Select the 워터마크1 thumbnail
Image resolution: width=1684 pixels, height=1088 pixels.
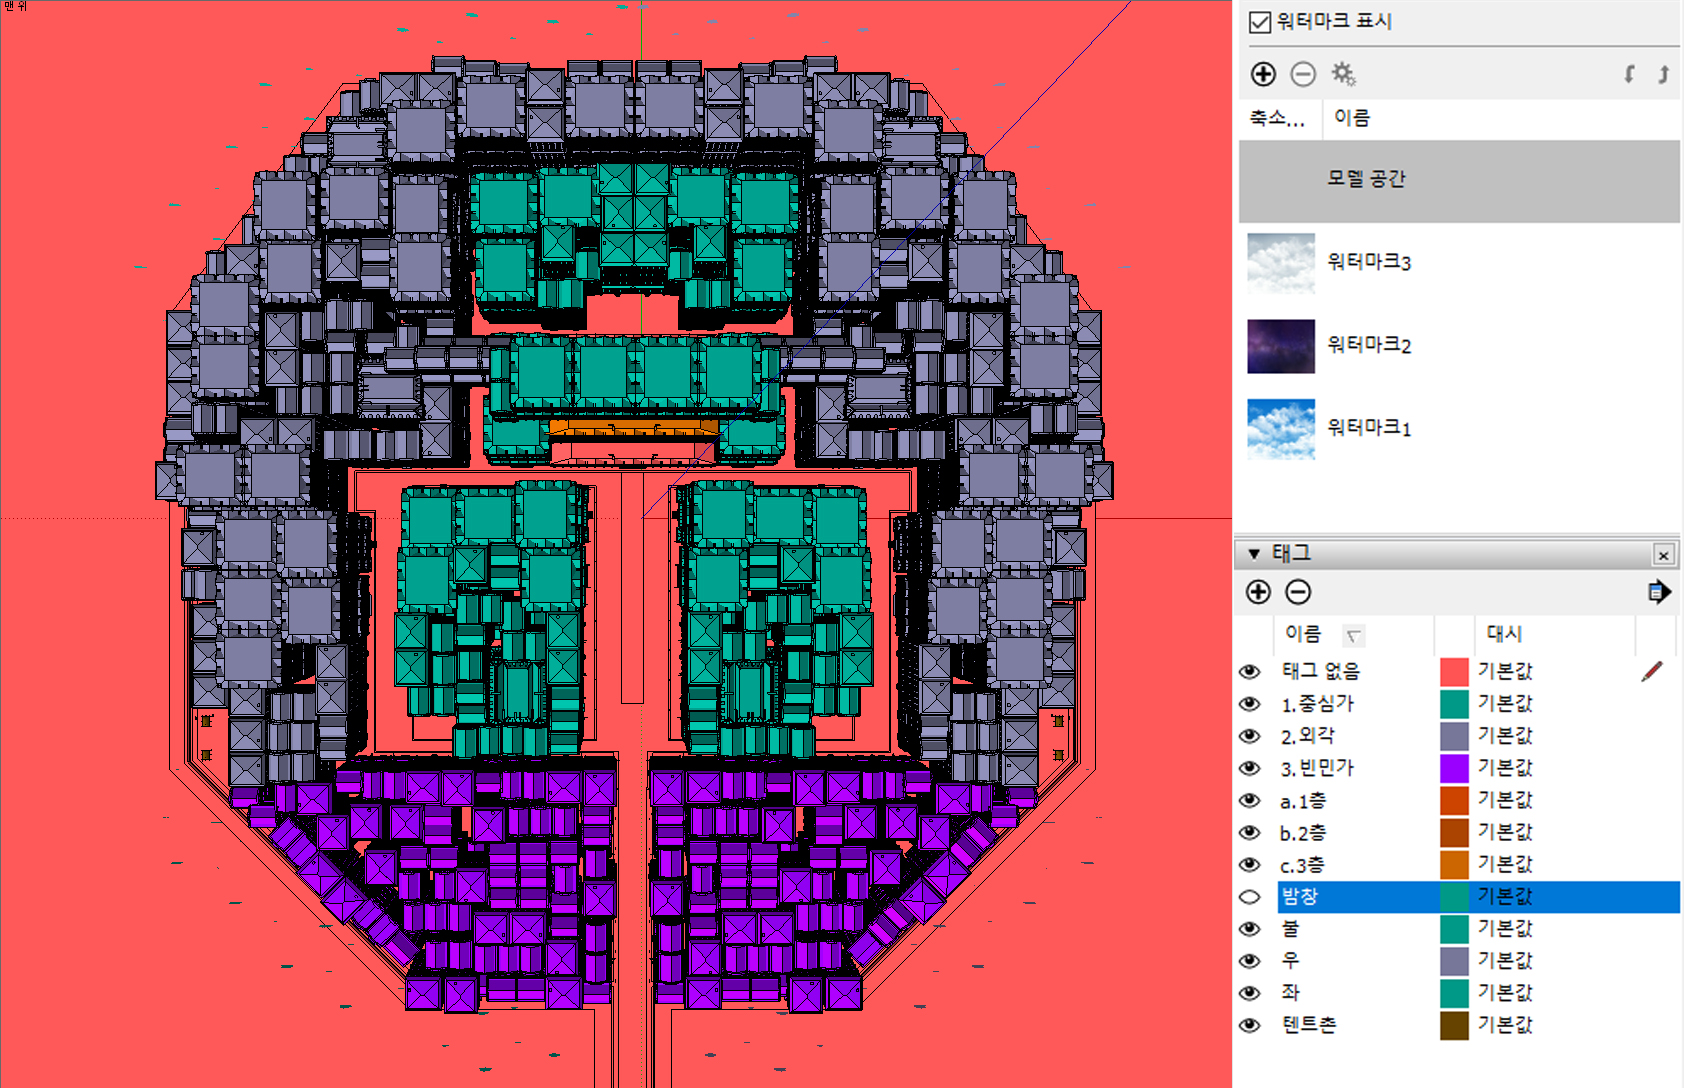point(1281,428)
